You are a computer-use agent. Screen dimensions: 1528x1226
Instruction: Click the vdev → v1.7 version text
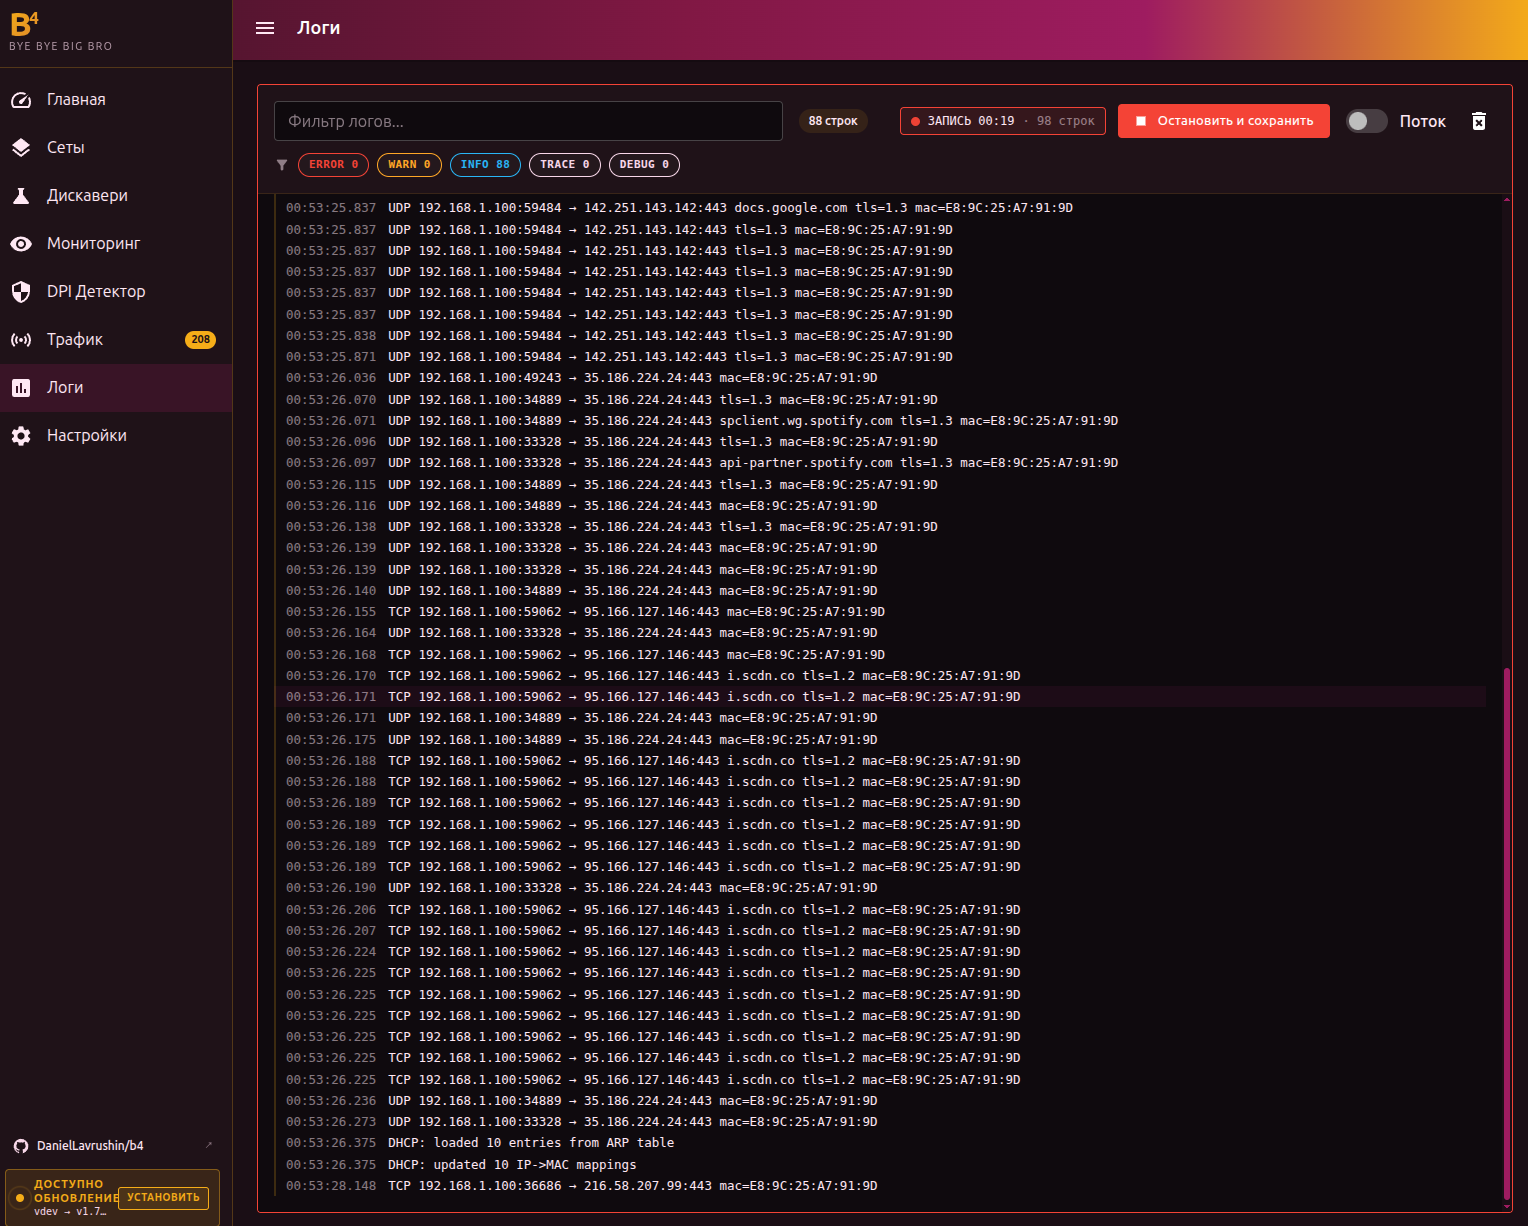pos(70,1211)
